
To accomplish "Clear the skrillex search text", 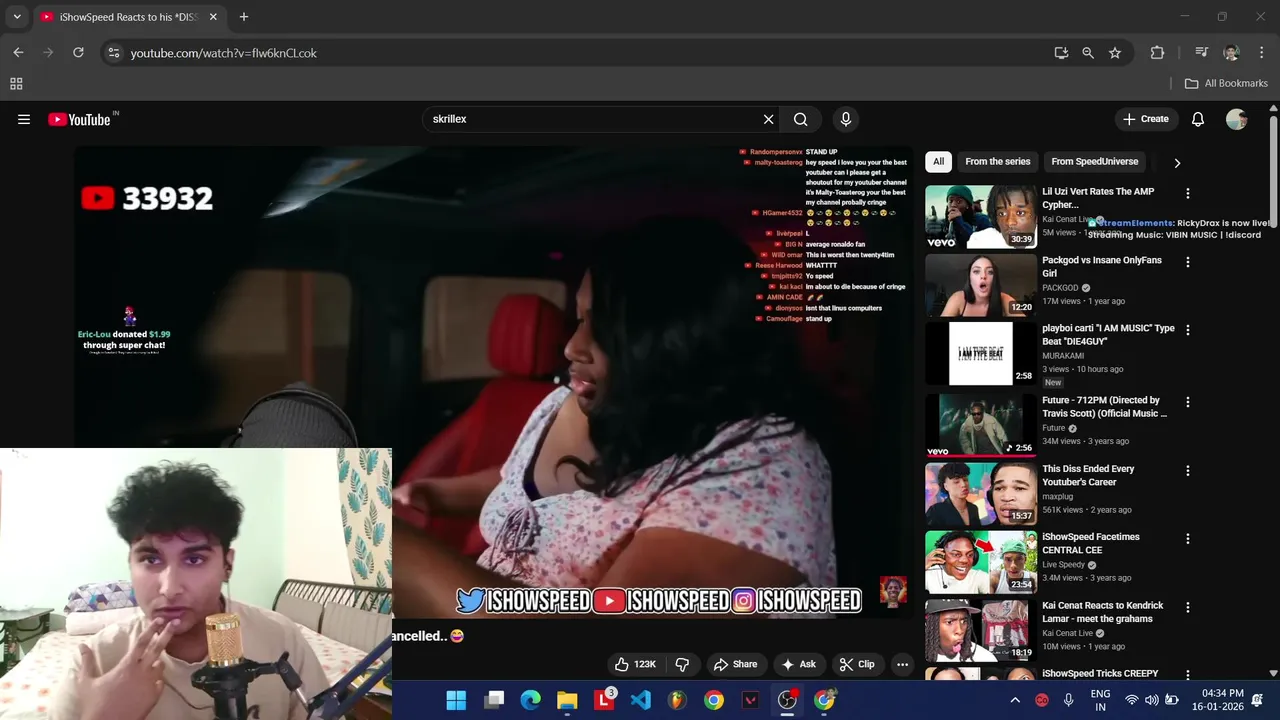I will tap(768, 119).
